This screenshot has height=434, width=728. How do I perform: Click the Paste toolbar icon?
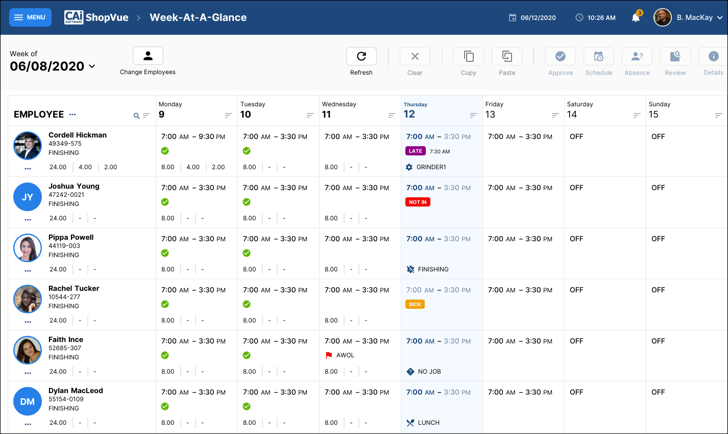tap(507, 57)
